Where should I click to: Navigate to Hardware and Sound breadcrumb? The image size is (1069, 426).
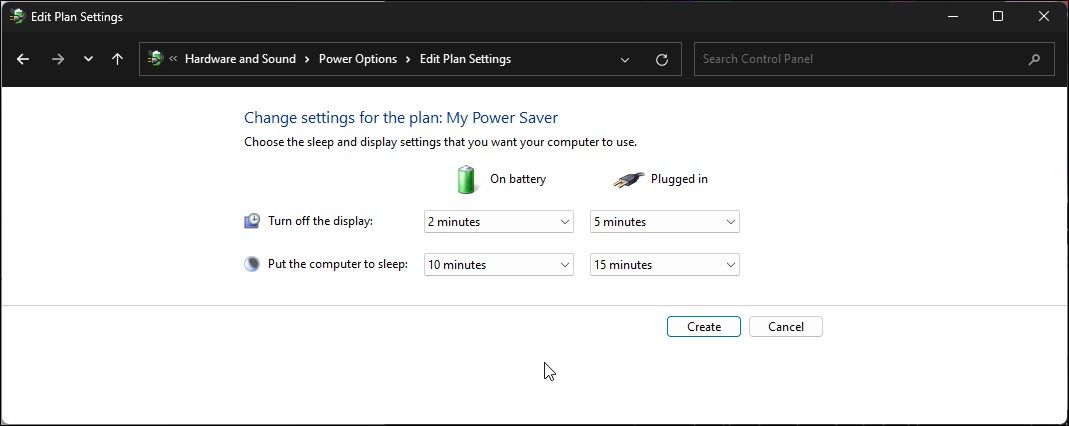[241, 59]
